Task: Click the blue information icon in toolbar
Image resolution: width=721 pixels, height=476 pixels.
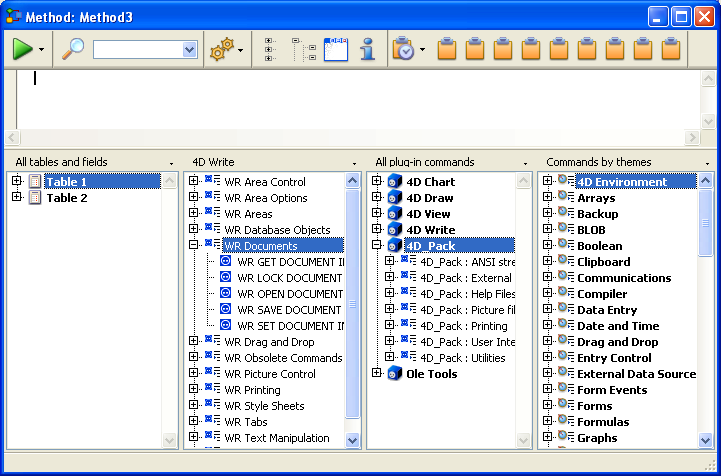Action: [367, 49]
